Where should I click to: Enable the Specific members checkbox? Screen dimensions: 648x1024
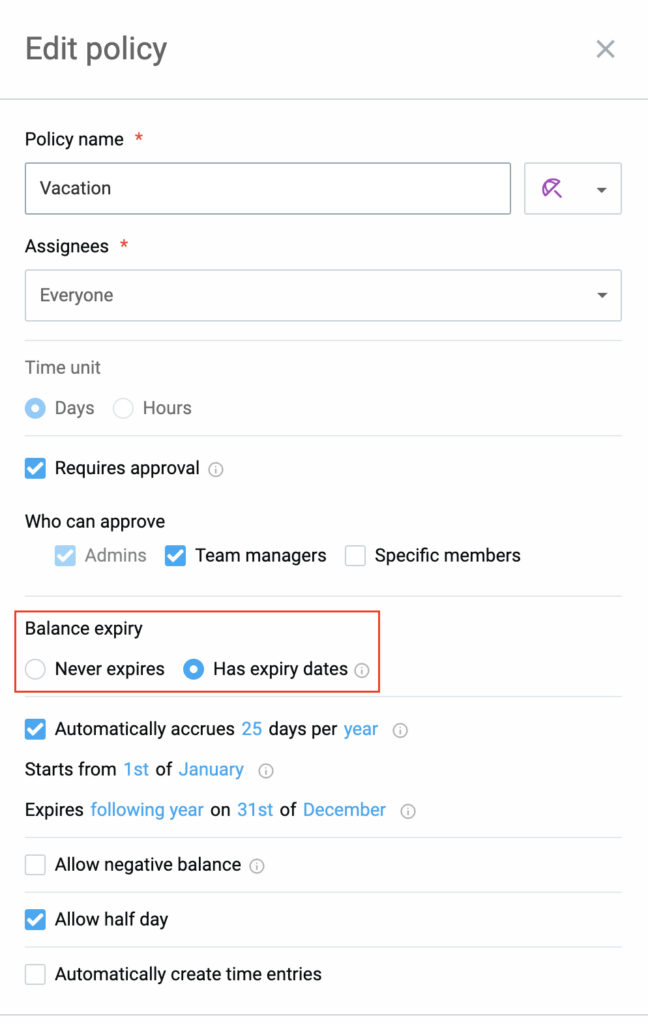click(355, 555)
